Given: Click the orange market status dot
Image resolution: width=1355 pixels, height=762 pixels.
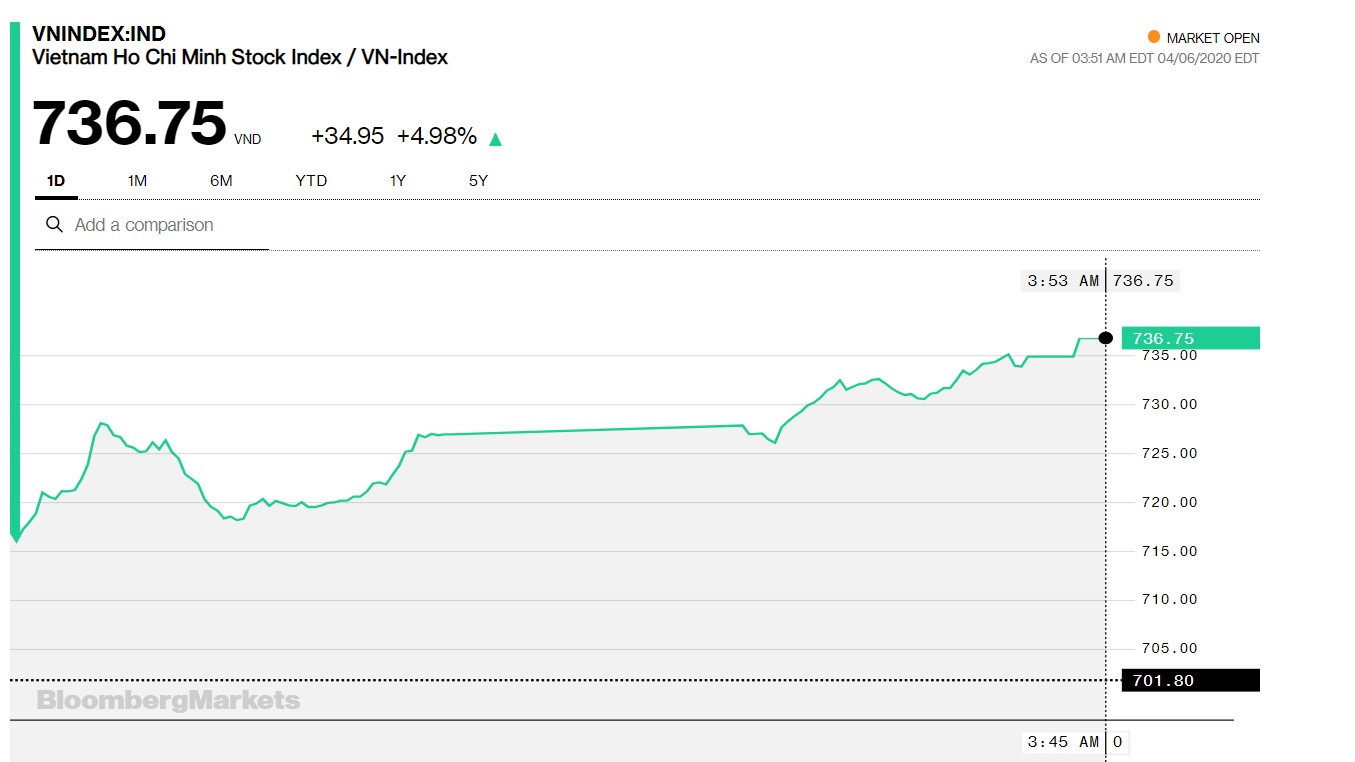Looking at the screenshot, I should pos(1153,37).
